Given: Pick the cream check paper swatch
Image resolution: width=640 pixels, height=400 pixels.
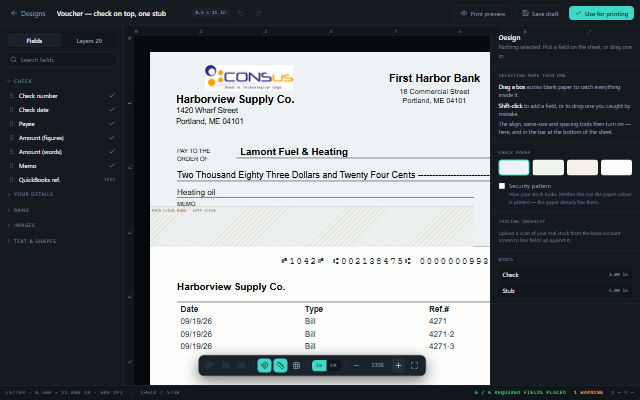Looking at the screenshot, I should (582, 167).
